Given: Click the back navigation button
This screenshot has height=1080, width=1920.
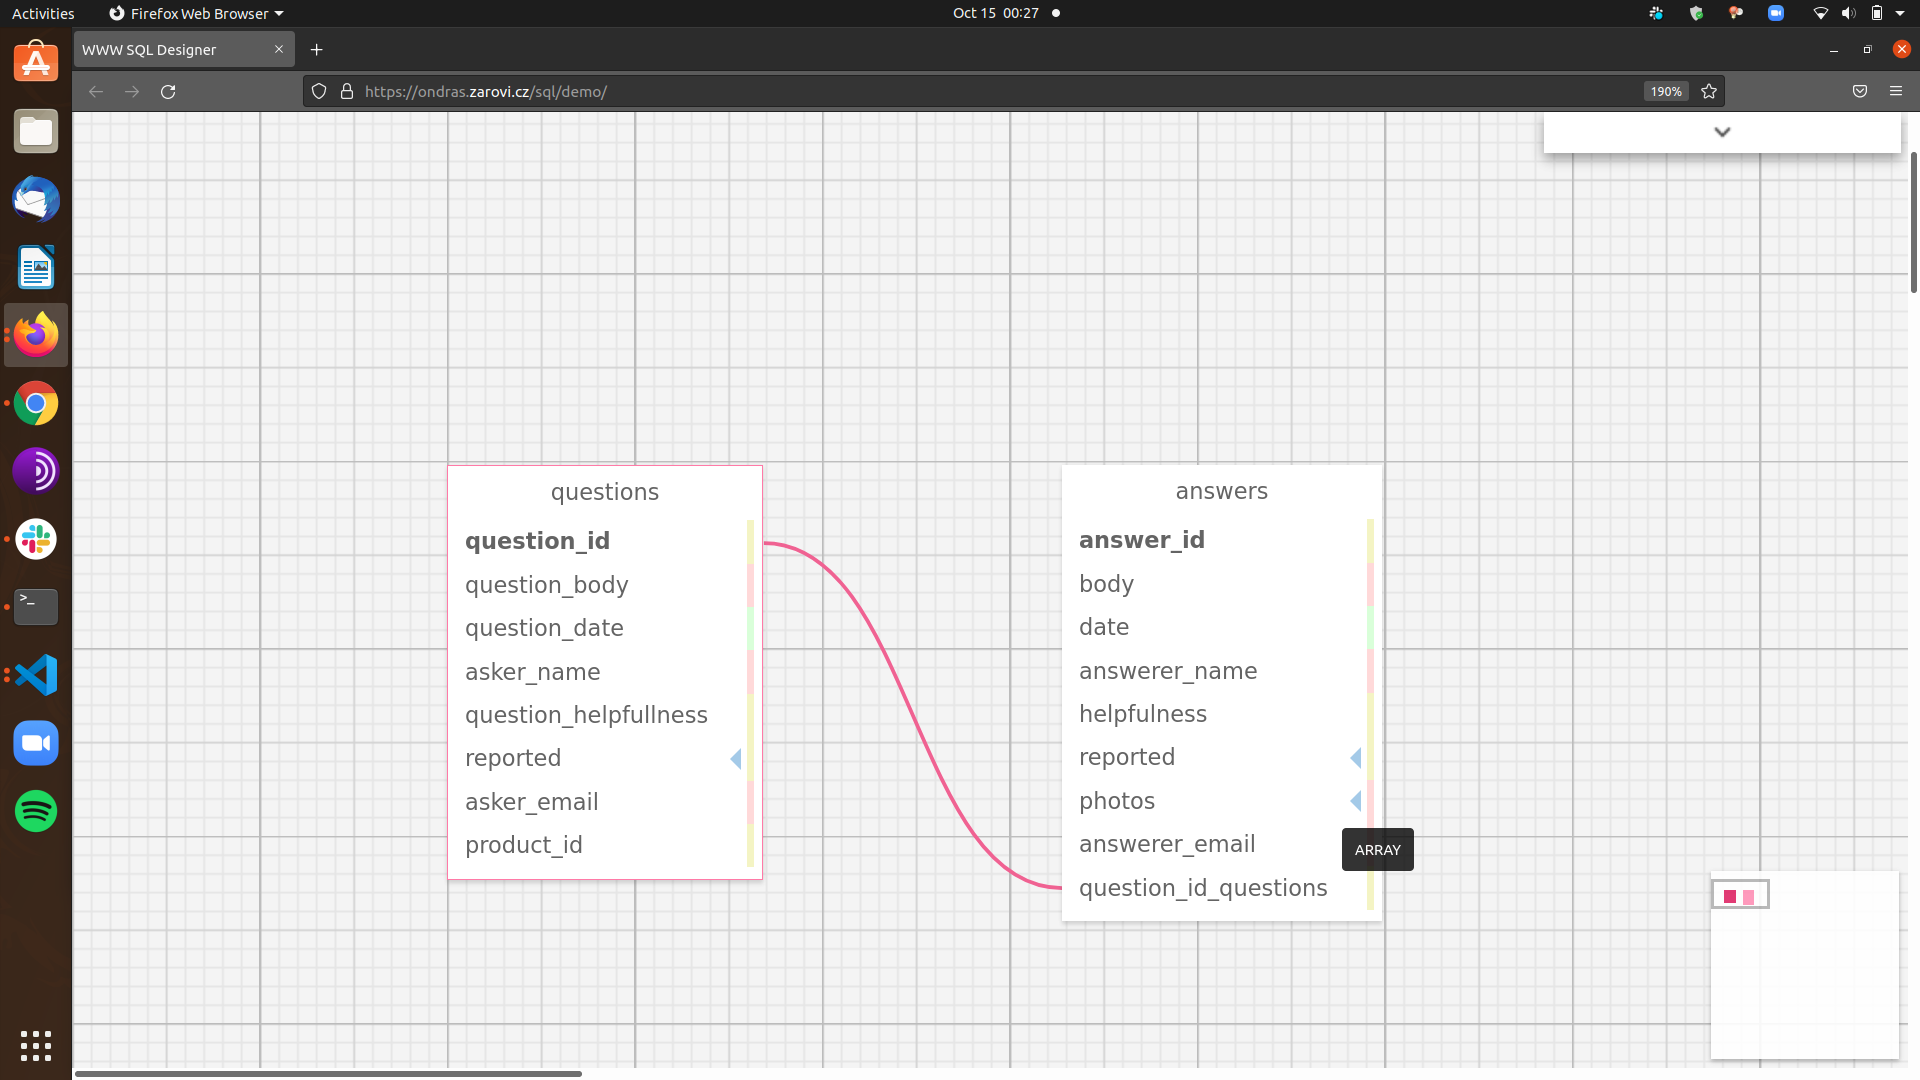Looking at the screenshot, I should pyautogui.click(x=95, y=91).
